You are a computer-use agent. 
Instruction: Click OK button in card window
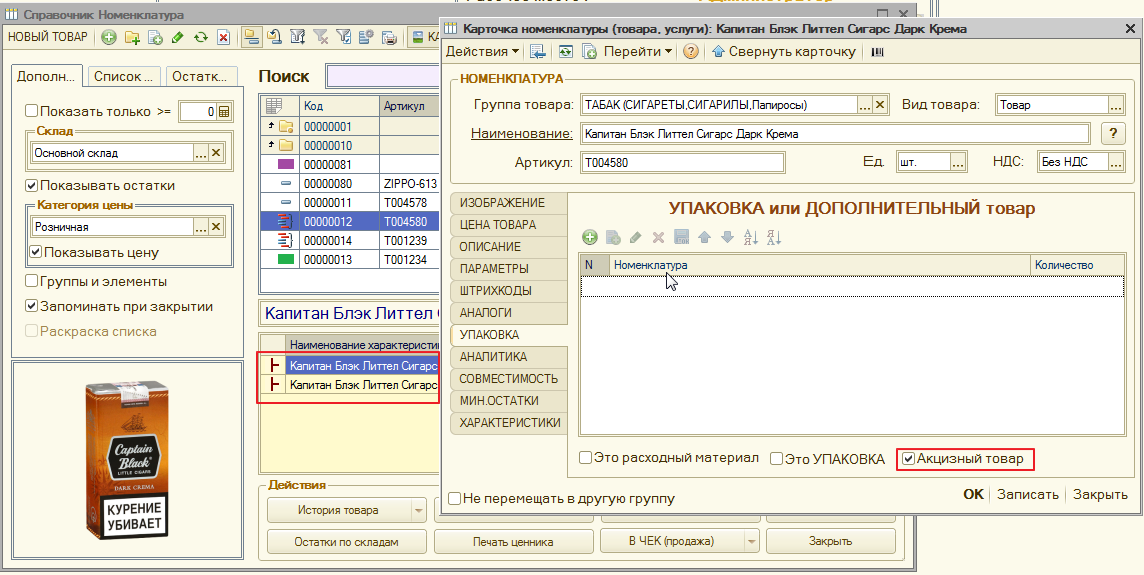click(973, 494)
